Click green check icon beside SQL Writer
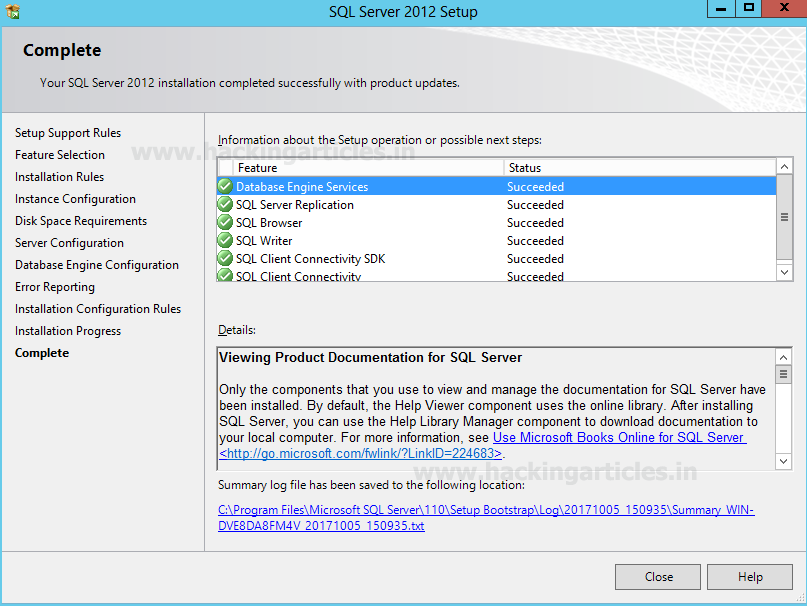The width and height of the screenshot is (807, 606). click(225, 240)
